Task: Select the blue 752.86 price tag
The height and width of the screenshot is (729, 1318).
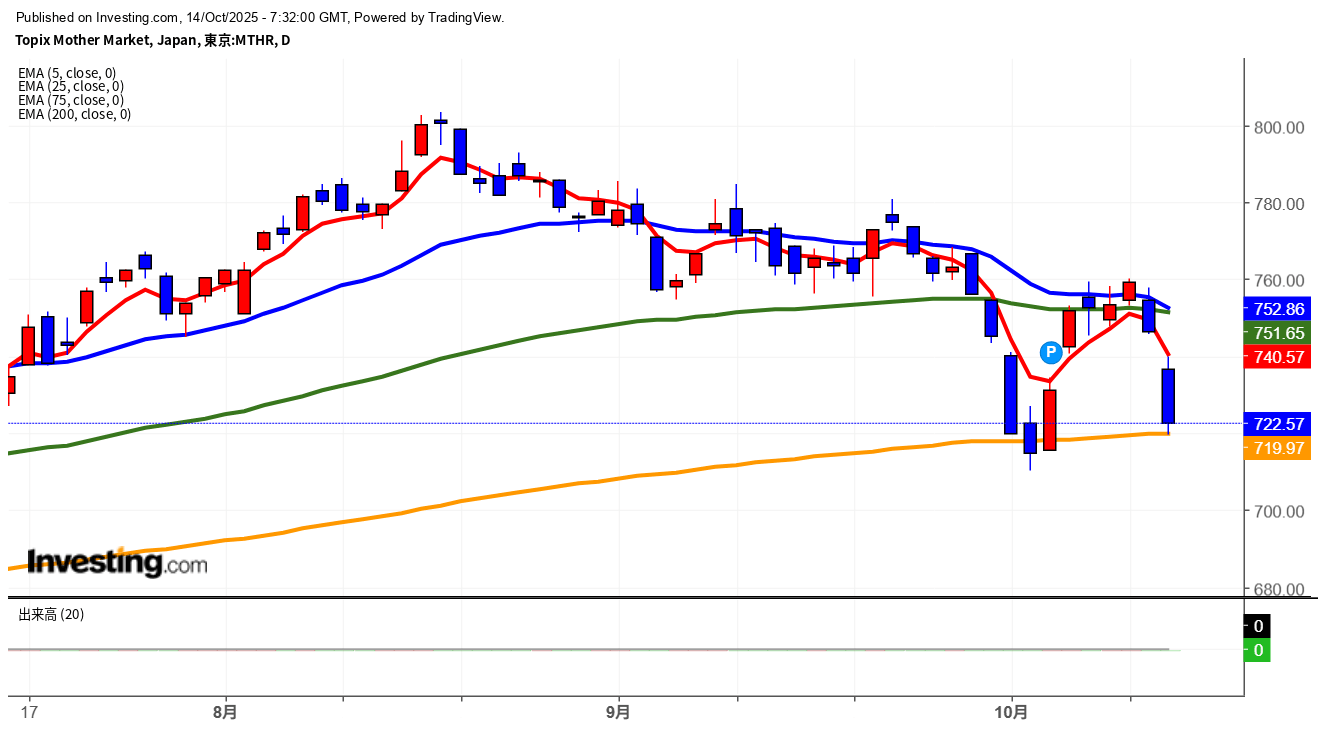Action: coord(1278,309)
